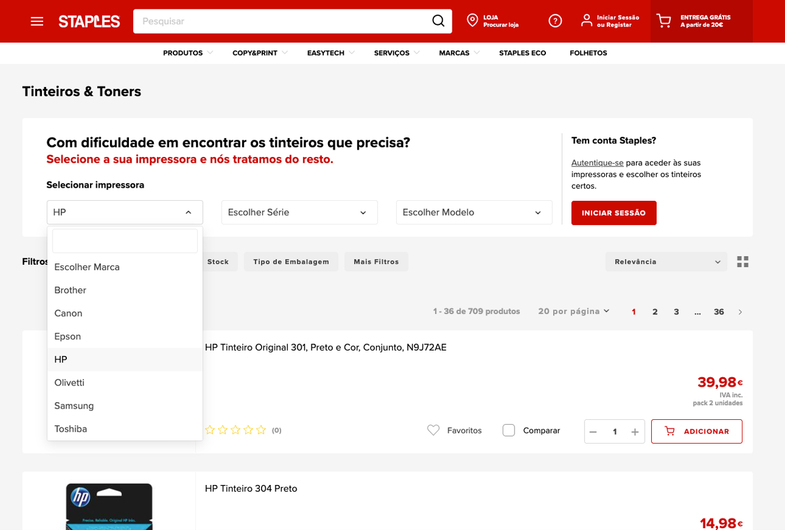Open the hamburger menu icon
The height and width of the screenshot is (530, 785).
[37, 21]
